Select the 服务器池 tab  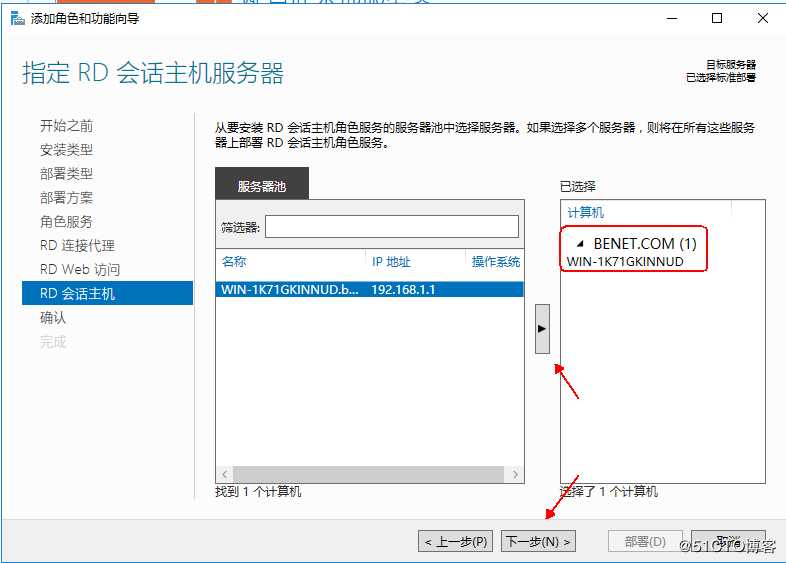coord(262,183)
